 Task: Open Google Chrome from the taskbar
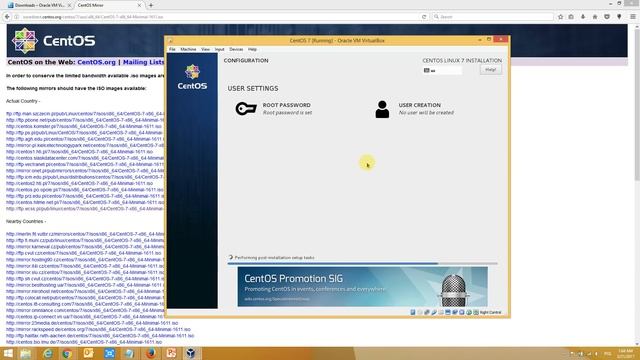[x=67, y=353]
